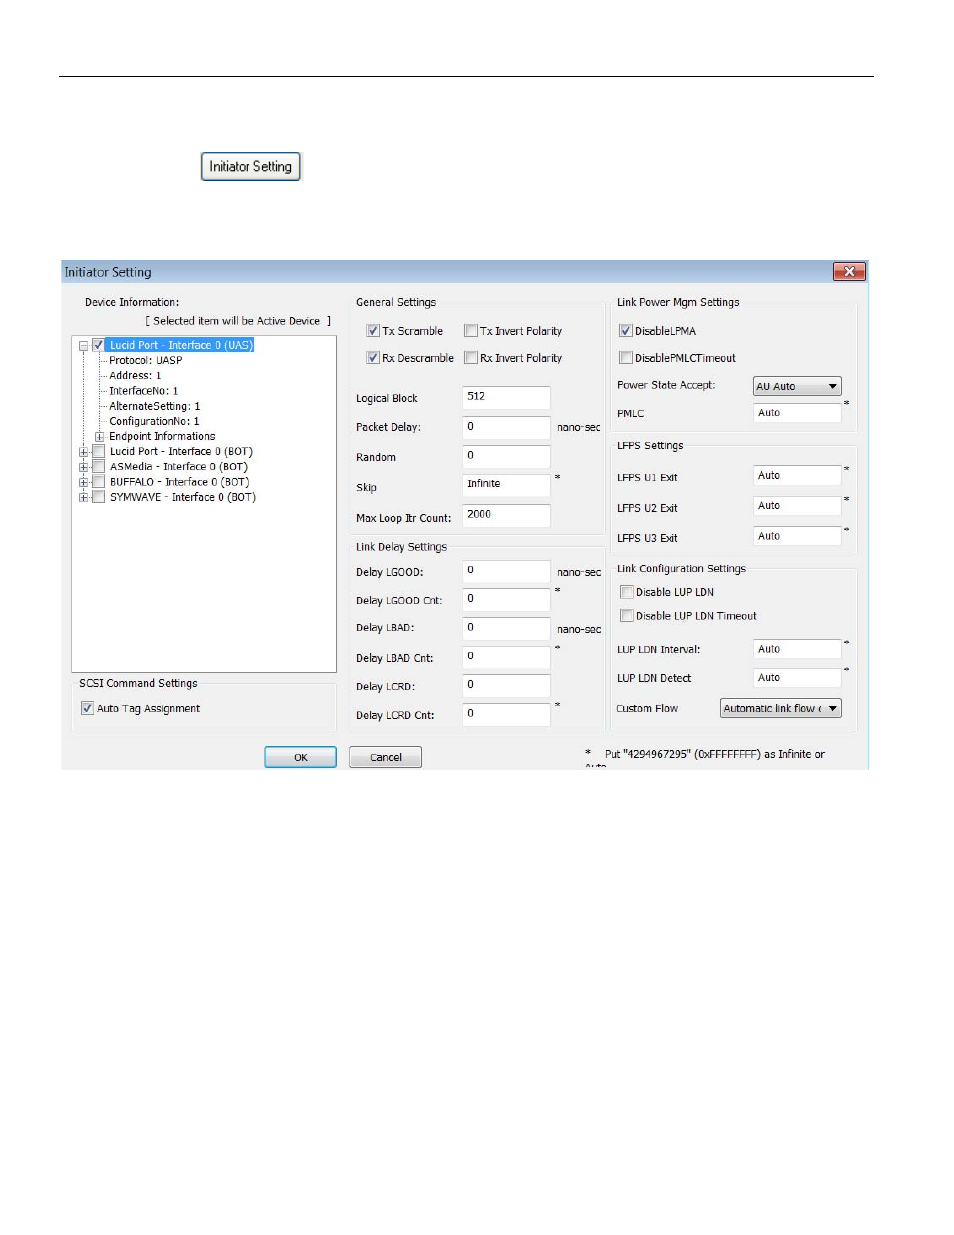Click the Skip input field
954x1235 pixels.
[x=506, y=484]
